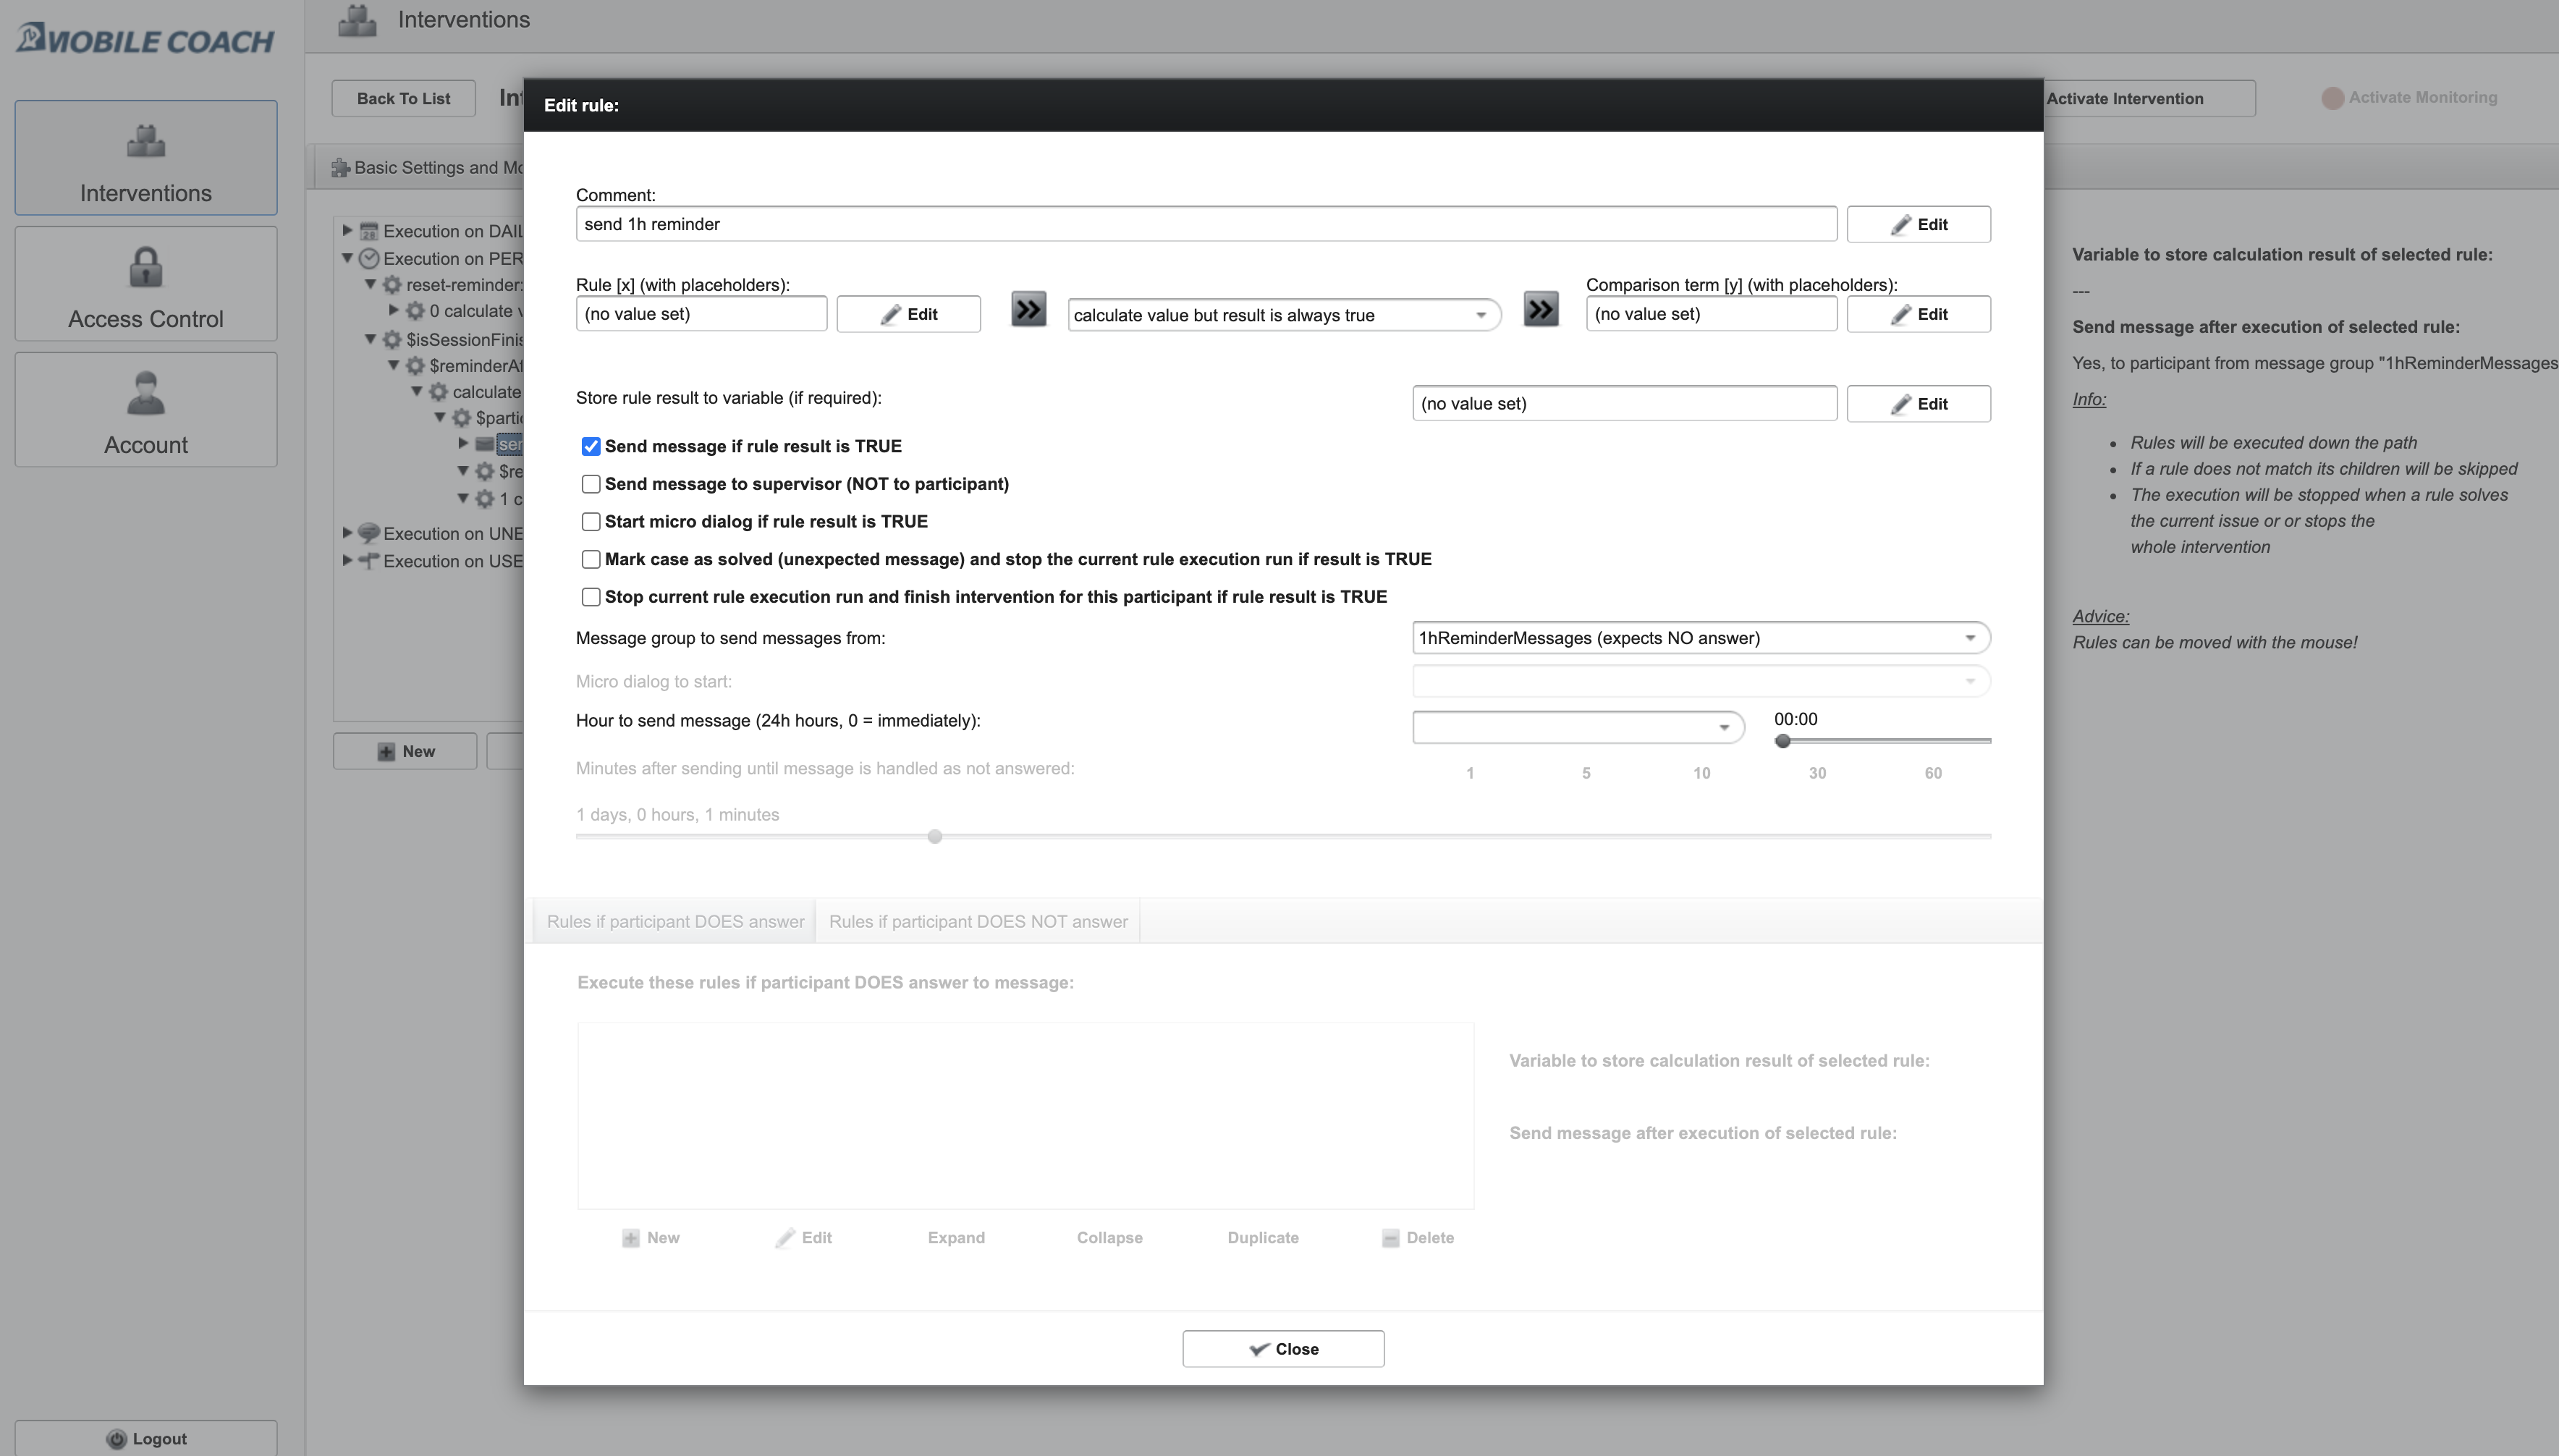Click the 00:00 send time slider handle

1782,741
